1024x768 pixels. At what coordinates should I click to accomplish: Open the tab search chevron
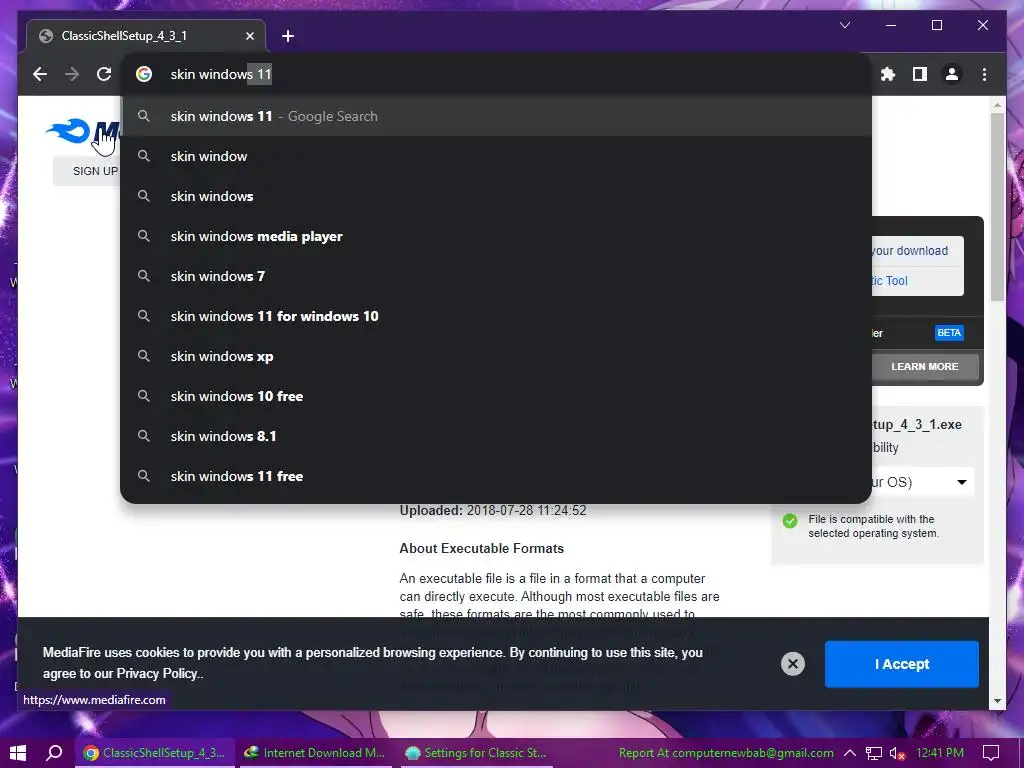844,25
